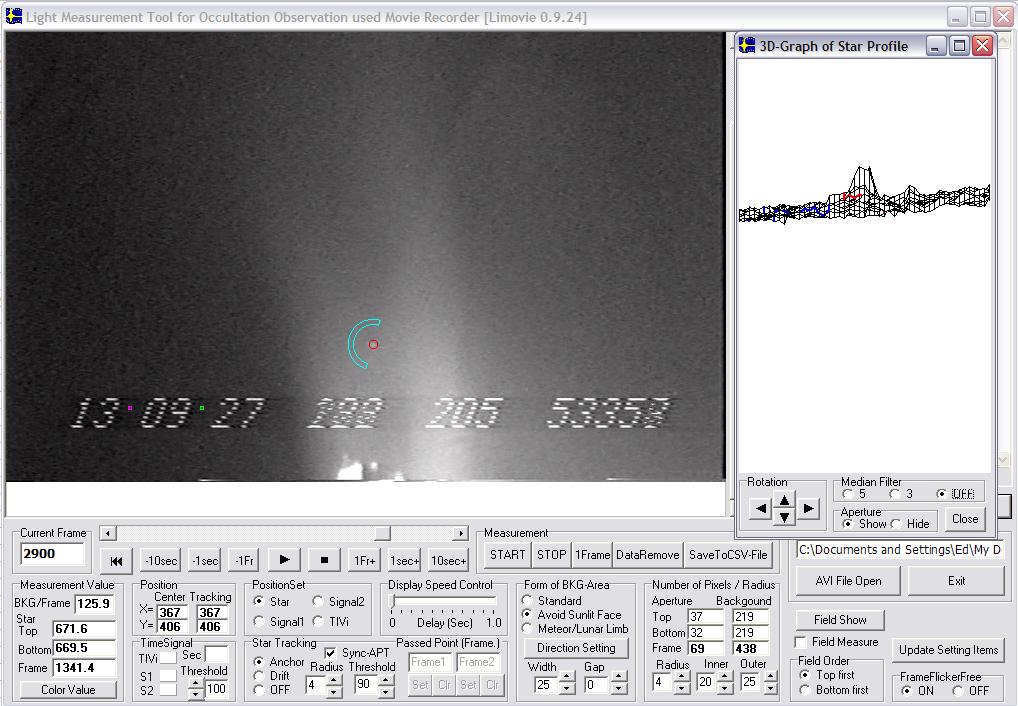Rotate the 3D graph right

(808, 509)
